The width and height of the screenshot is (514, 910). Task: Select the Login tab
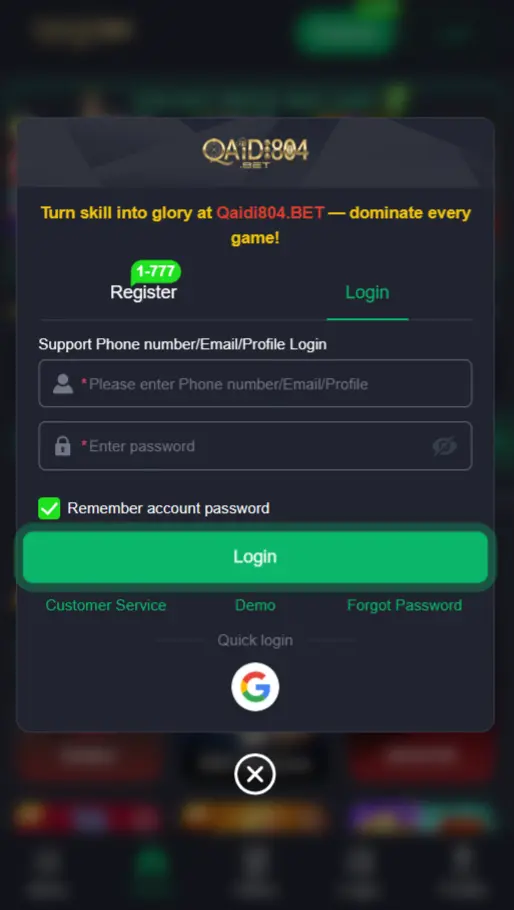tap(367, 292)
